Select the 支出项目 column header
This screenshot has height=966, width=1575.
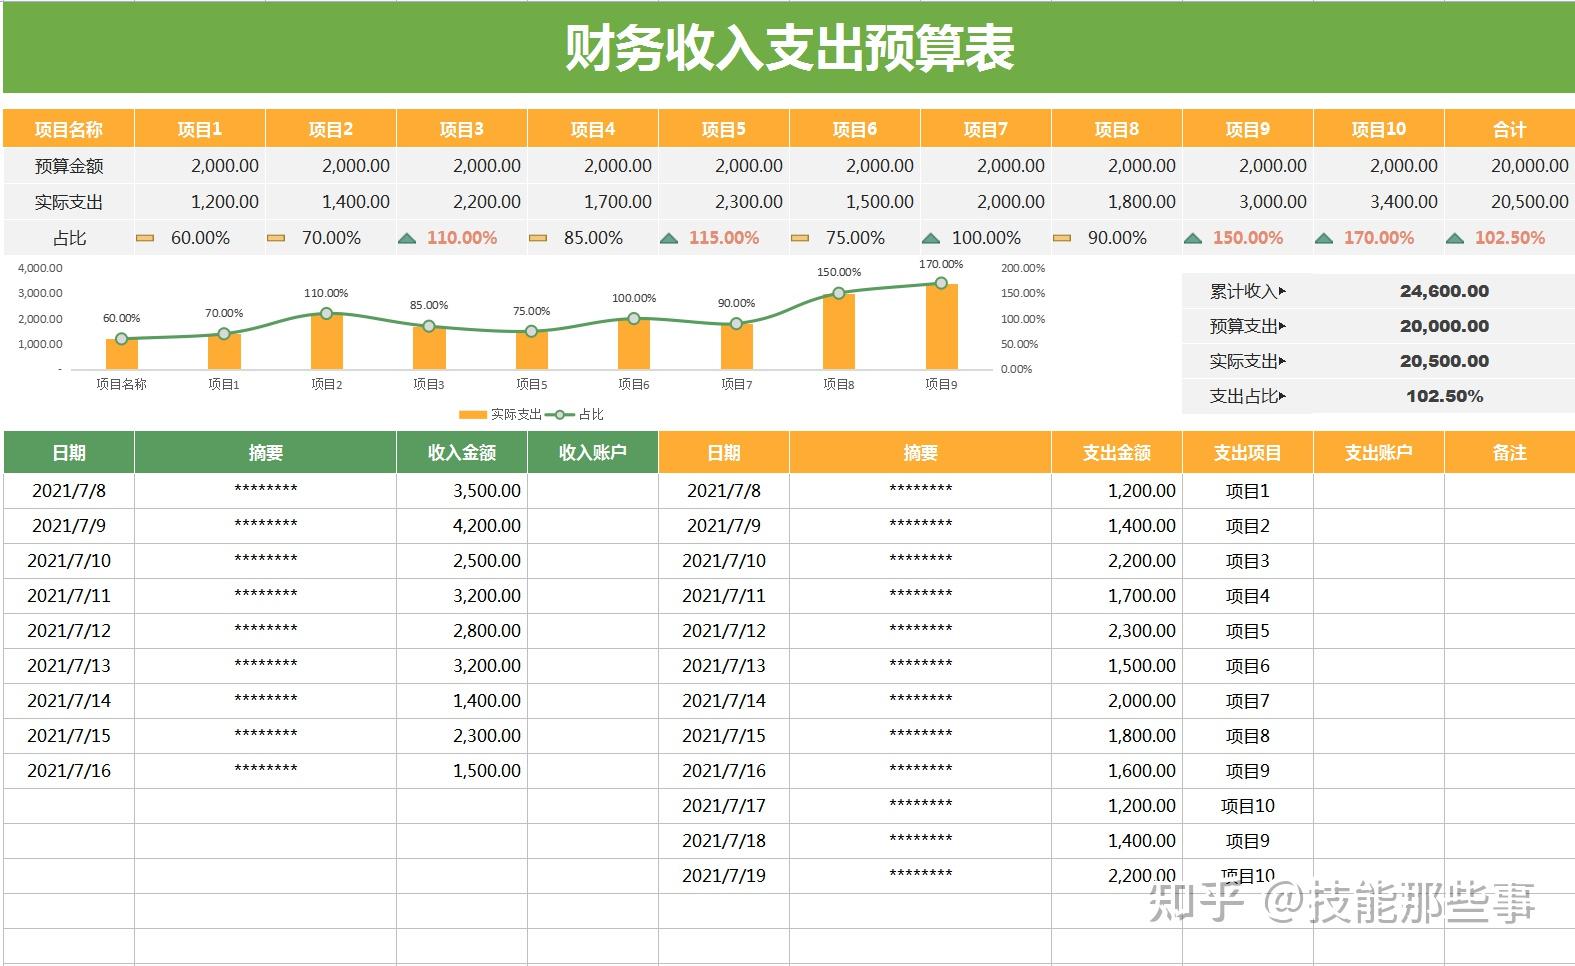pyautogui.click(x=1248, y=452)
